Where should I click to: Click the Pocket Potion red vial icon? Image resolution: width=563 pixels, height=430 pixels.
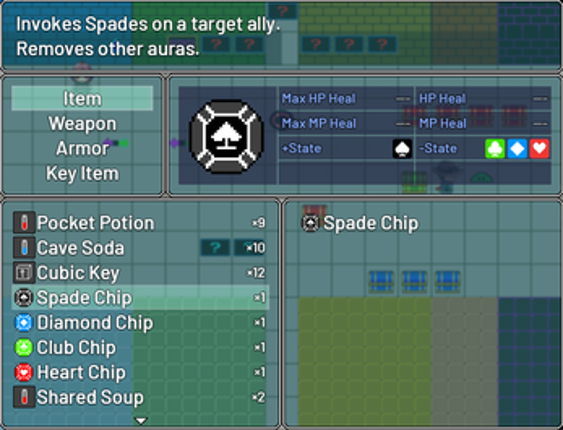point(24,223)
